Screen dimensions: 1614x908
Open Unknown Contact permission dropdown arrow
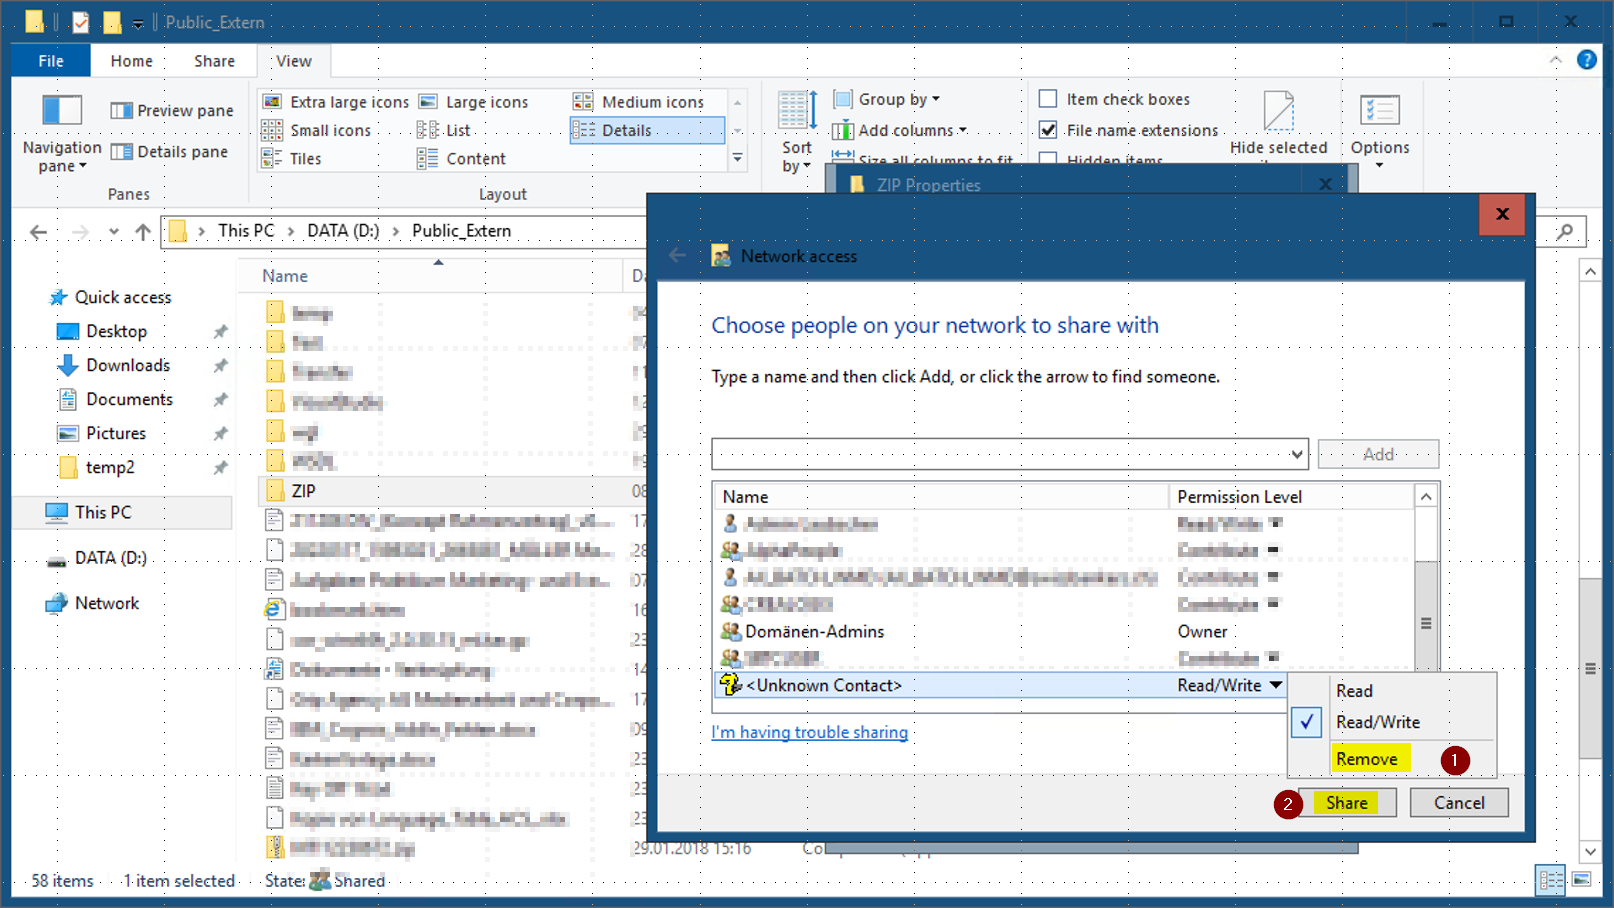1276,685
